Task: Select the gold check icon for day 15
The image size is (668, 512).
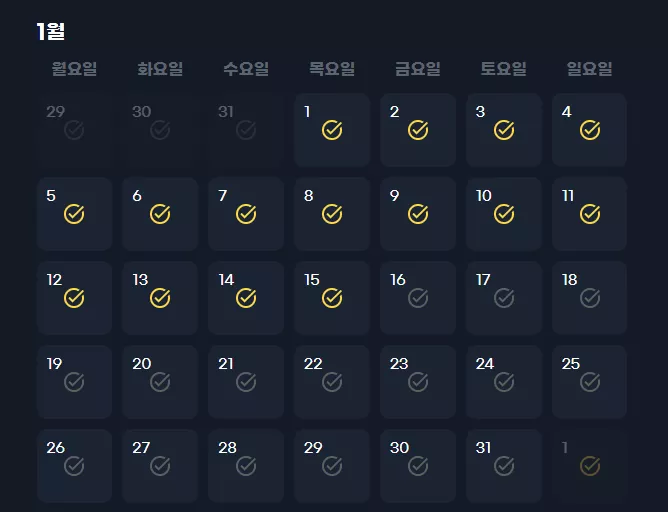Action: point(332,298)
